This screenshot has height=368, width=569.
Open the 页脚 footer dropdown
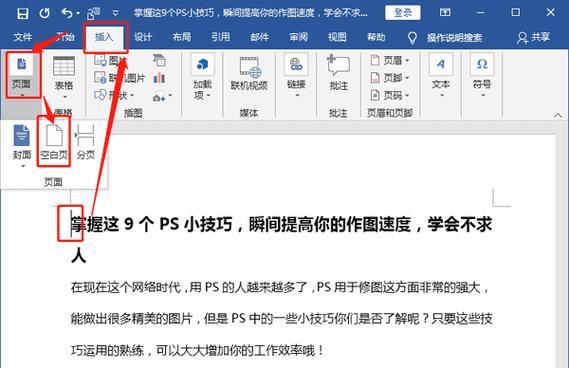[x=390, y=78]
